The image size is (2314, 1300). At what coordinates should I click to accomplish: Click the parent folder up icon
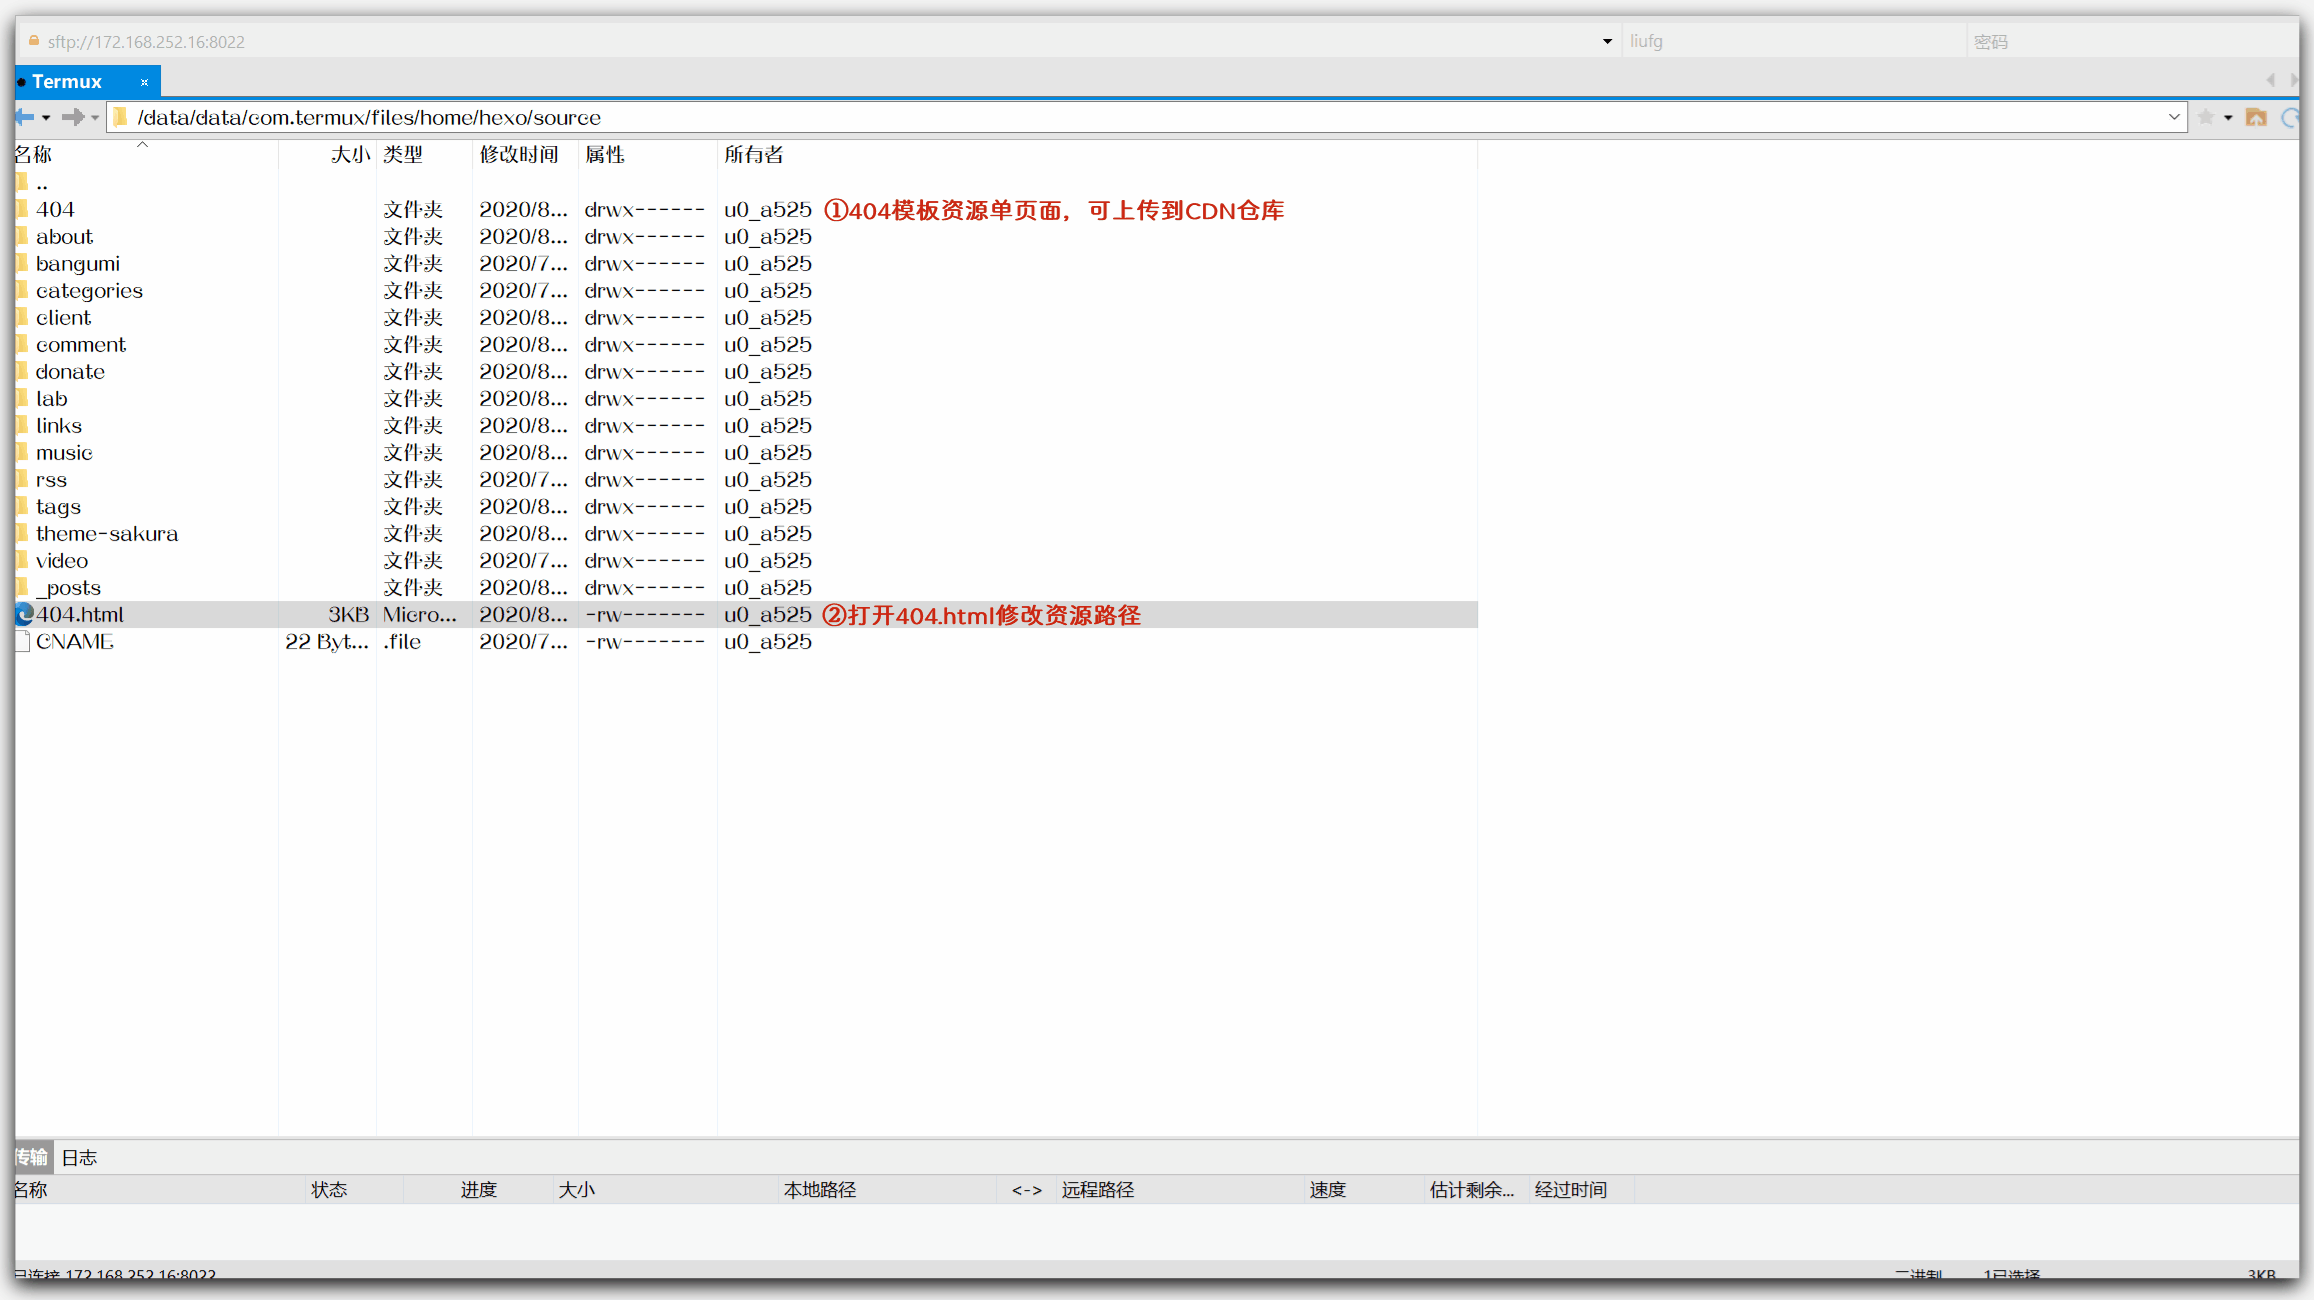tap(2256, 118)
